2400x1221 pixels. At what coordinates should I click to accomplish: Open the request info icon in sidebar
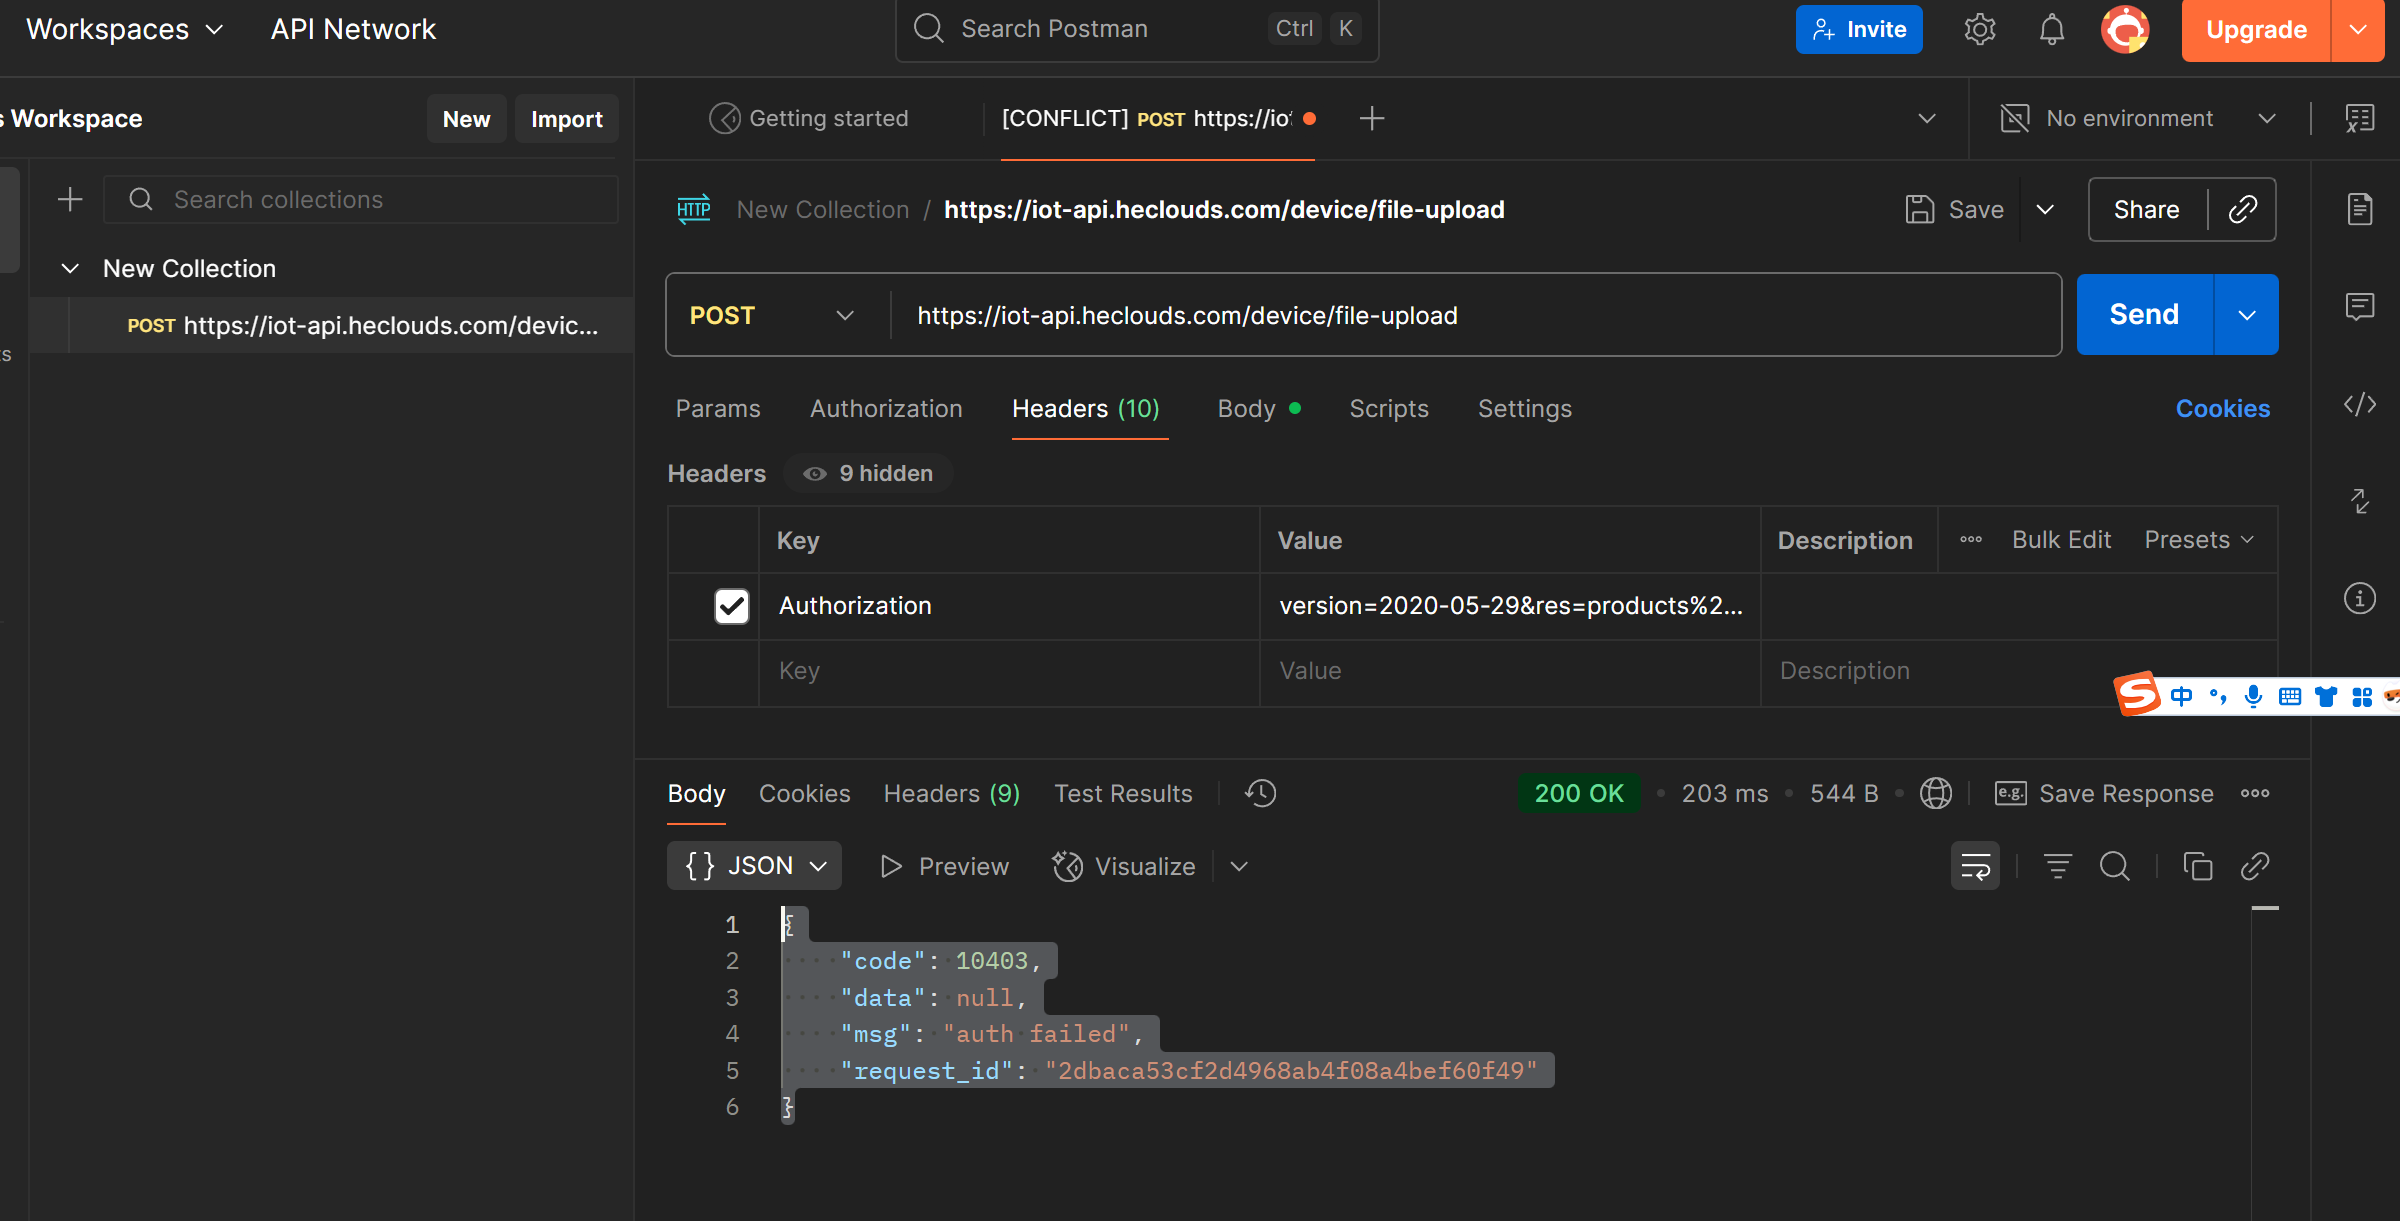[x=2359, y=598]
